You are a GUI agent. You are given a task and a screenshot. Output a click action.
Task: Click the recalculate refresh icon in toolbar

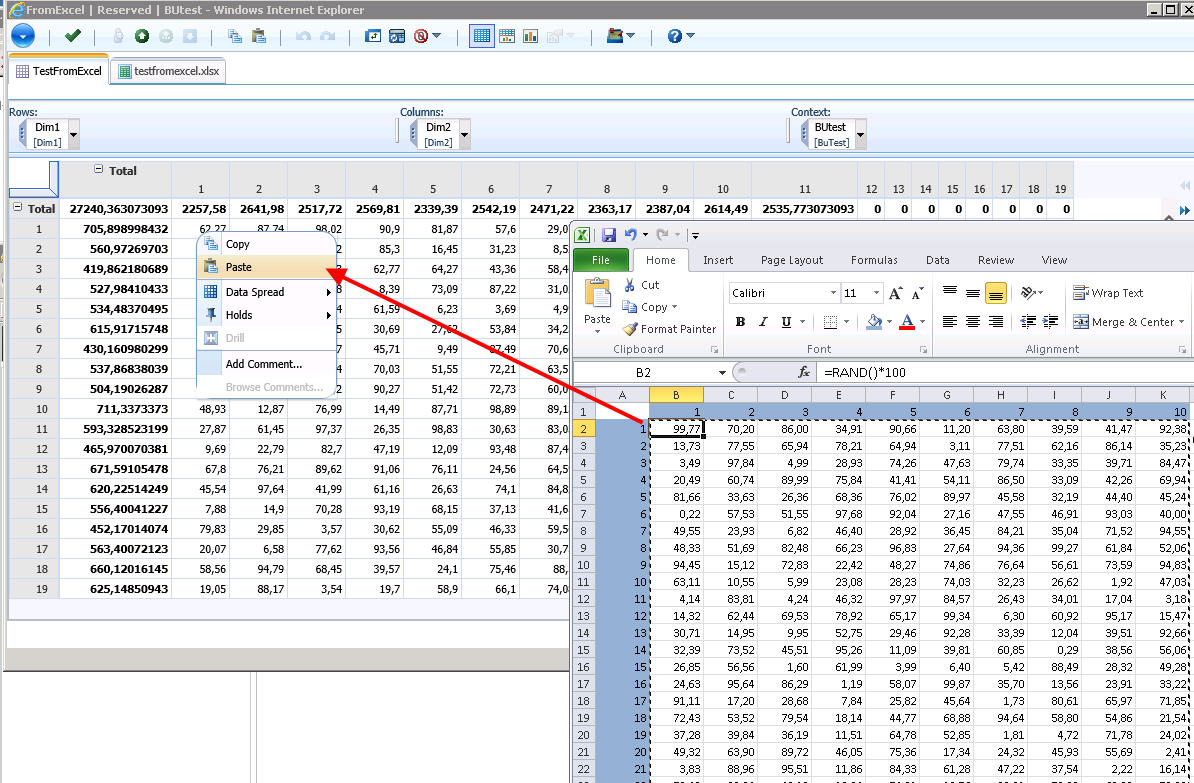(397, 36)
